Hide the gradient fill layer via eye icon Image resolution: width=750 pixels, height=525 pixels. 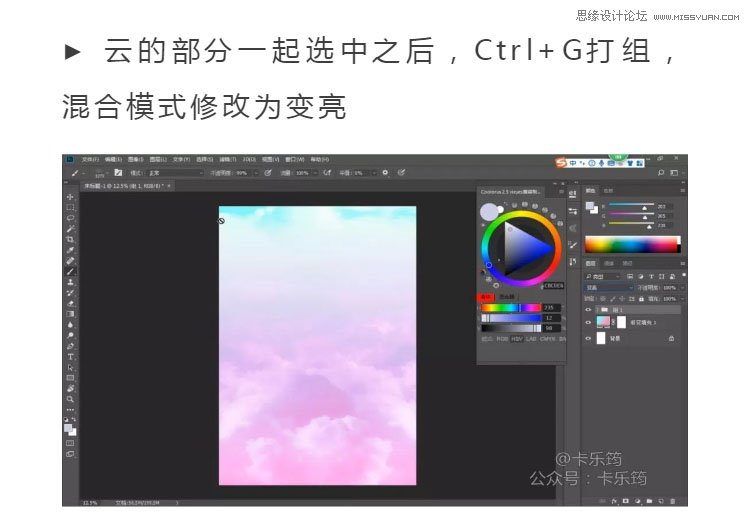point(588,323)
